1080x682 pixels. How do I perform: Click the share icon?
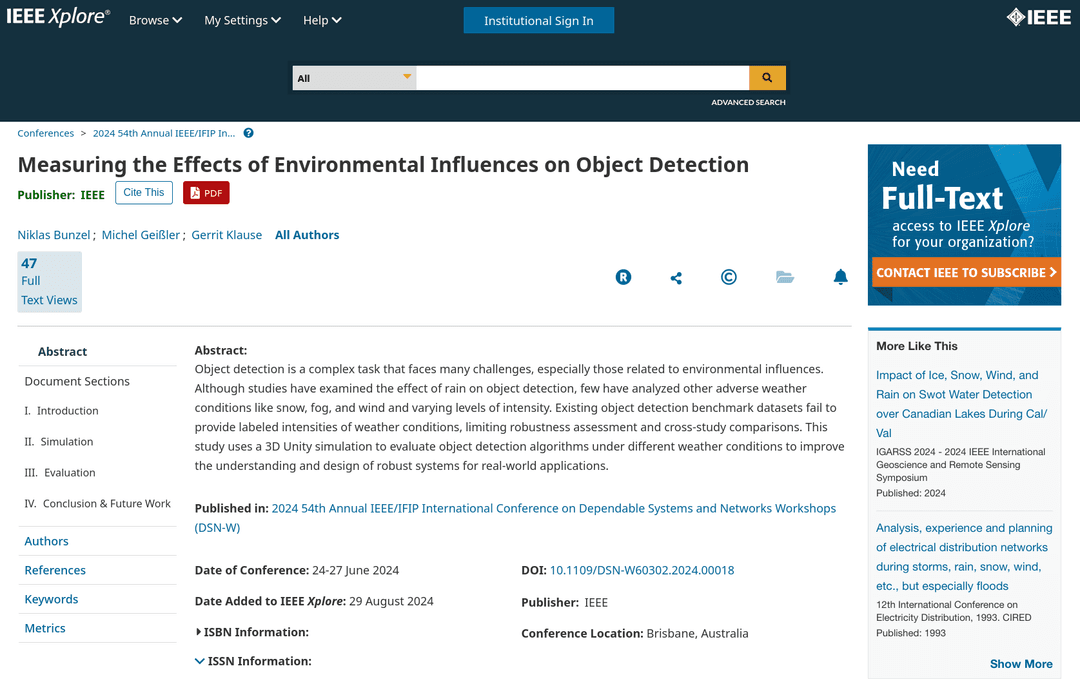click(x=676, y=278)
